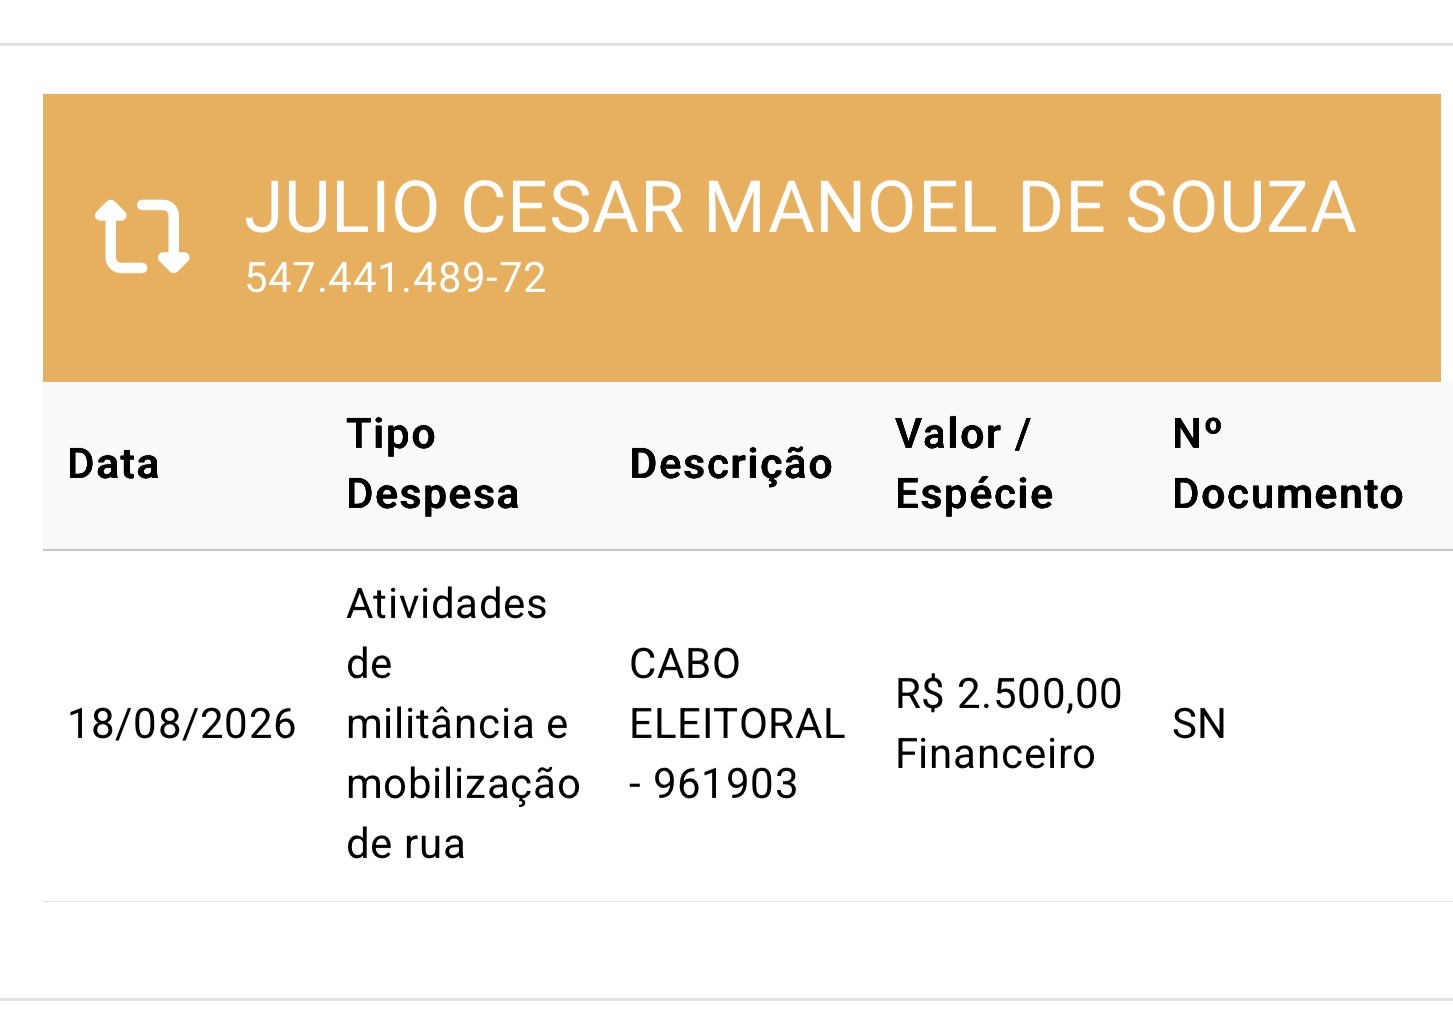The width and height of the screenshot is (1453, 1029).
Task: Click the Financeiro payment type text
Action: [x=995, y=754]
